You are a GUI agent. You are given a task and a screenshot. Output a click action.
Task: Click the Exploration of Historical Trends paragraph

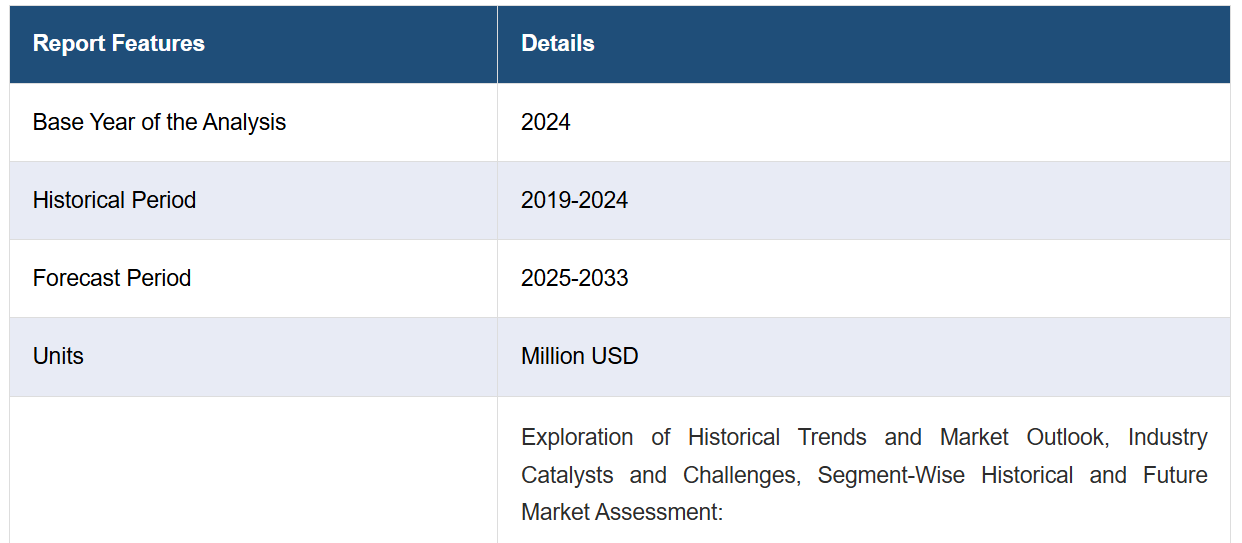(x=864, y=475)
